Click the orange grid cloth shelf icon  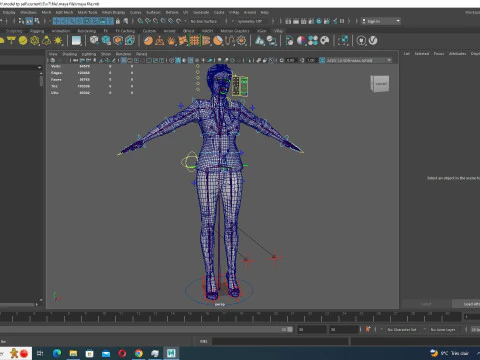point(194,41)
